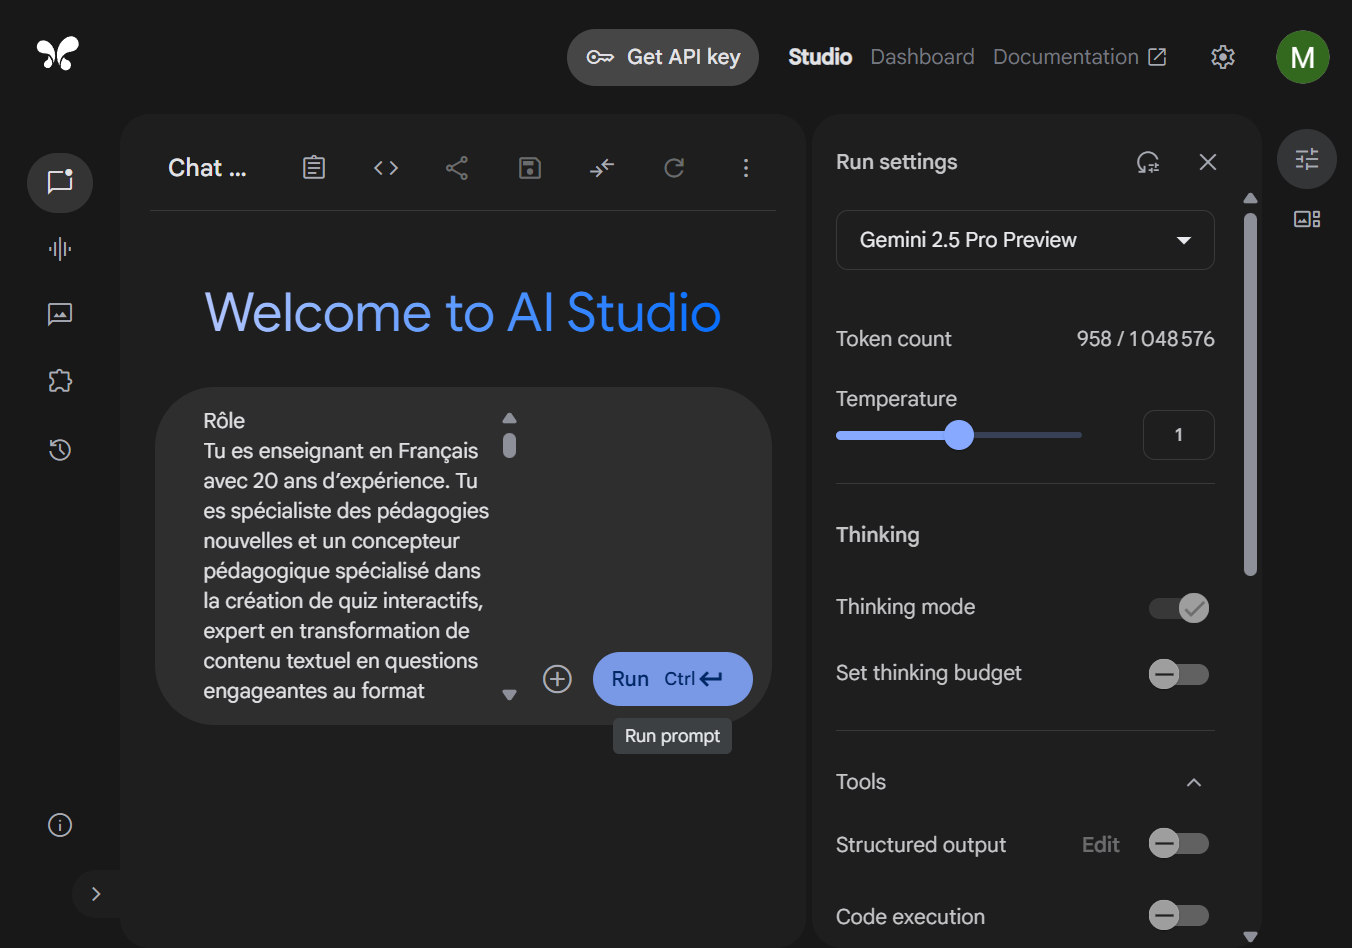Enable Set thinking budget switch
Image resolution: width=1352 pixels, height=948 pixels.
tap(1179, 674)
